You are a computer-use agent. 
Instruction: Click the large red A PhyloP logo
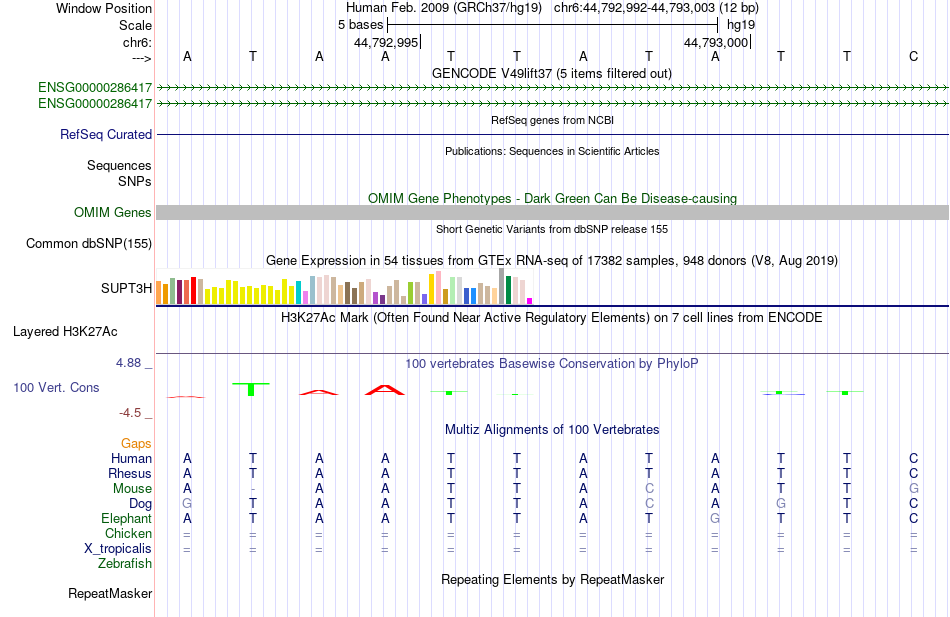coord(385,390)
